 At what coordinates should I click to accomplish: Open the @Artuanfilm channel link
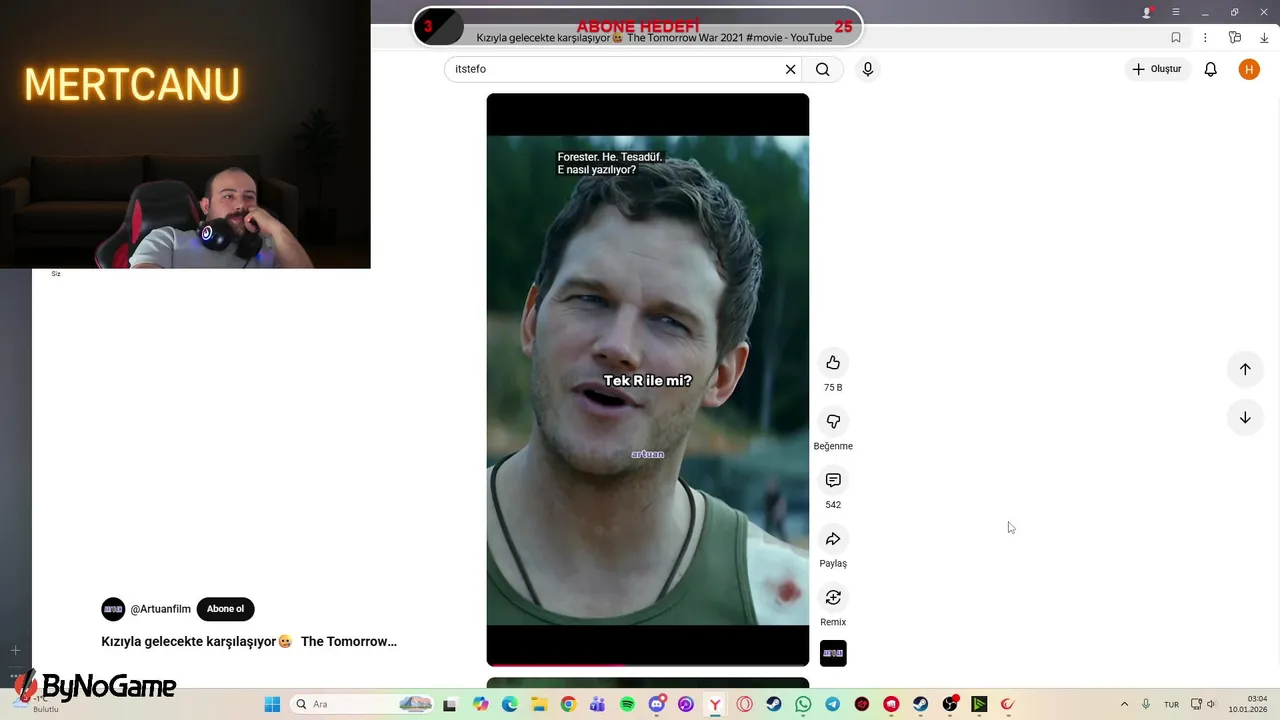(x=160, y=609)
